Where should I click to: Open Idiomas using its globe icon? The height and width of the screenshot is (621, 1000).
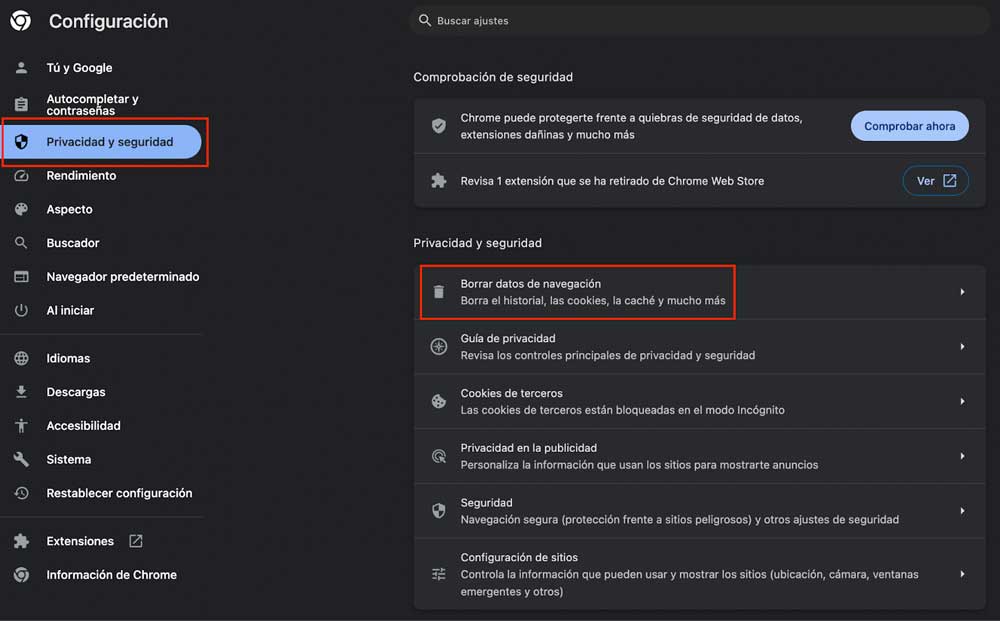pos(21,357)
